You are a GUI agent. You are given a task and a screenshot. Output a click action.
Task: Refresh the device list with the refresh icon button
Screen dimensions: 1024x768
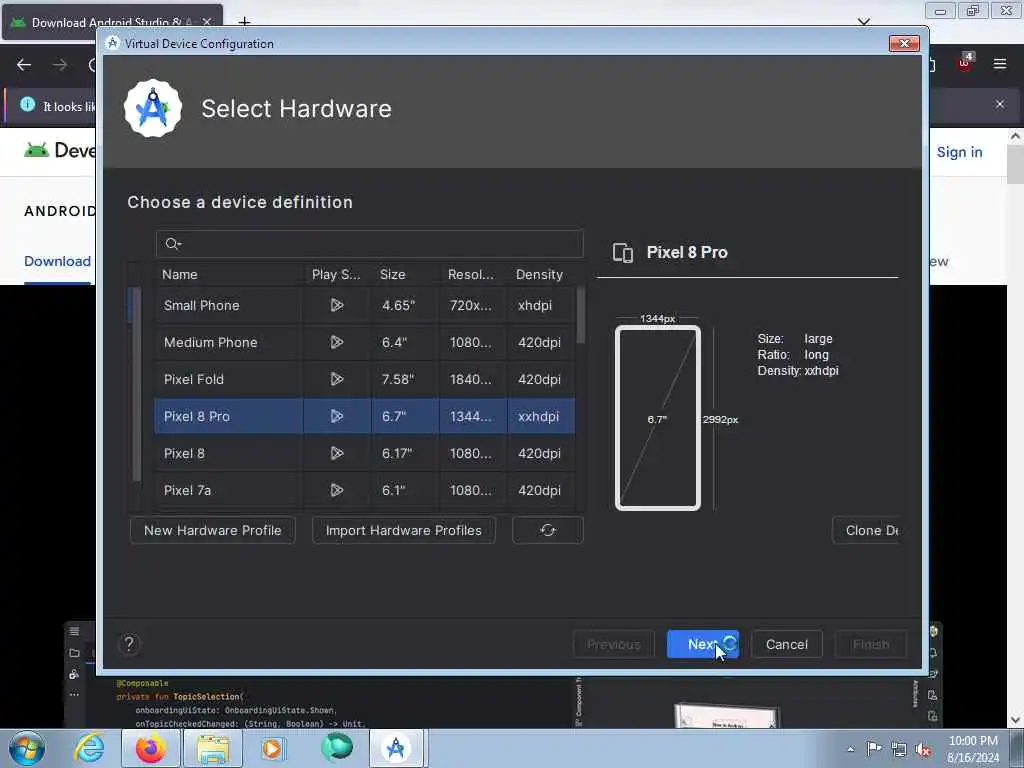coord(548,530)
